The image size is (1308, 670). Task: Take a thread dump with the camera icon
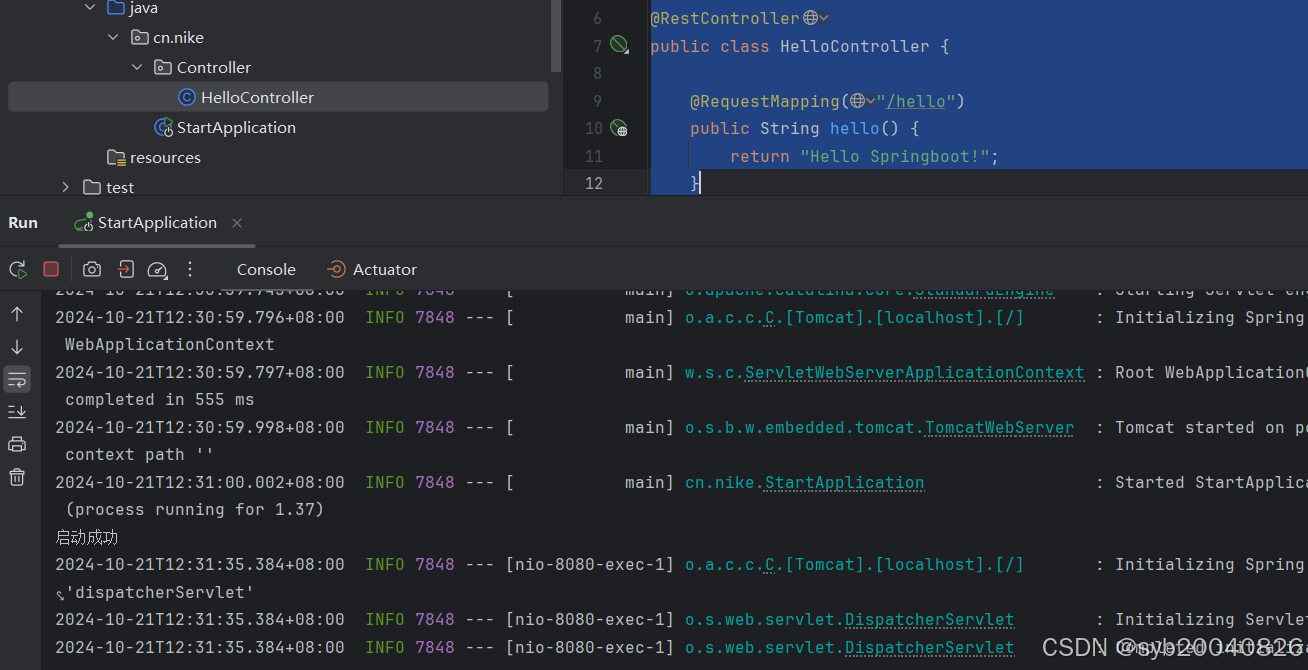92,269
